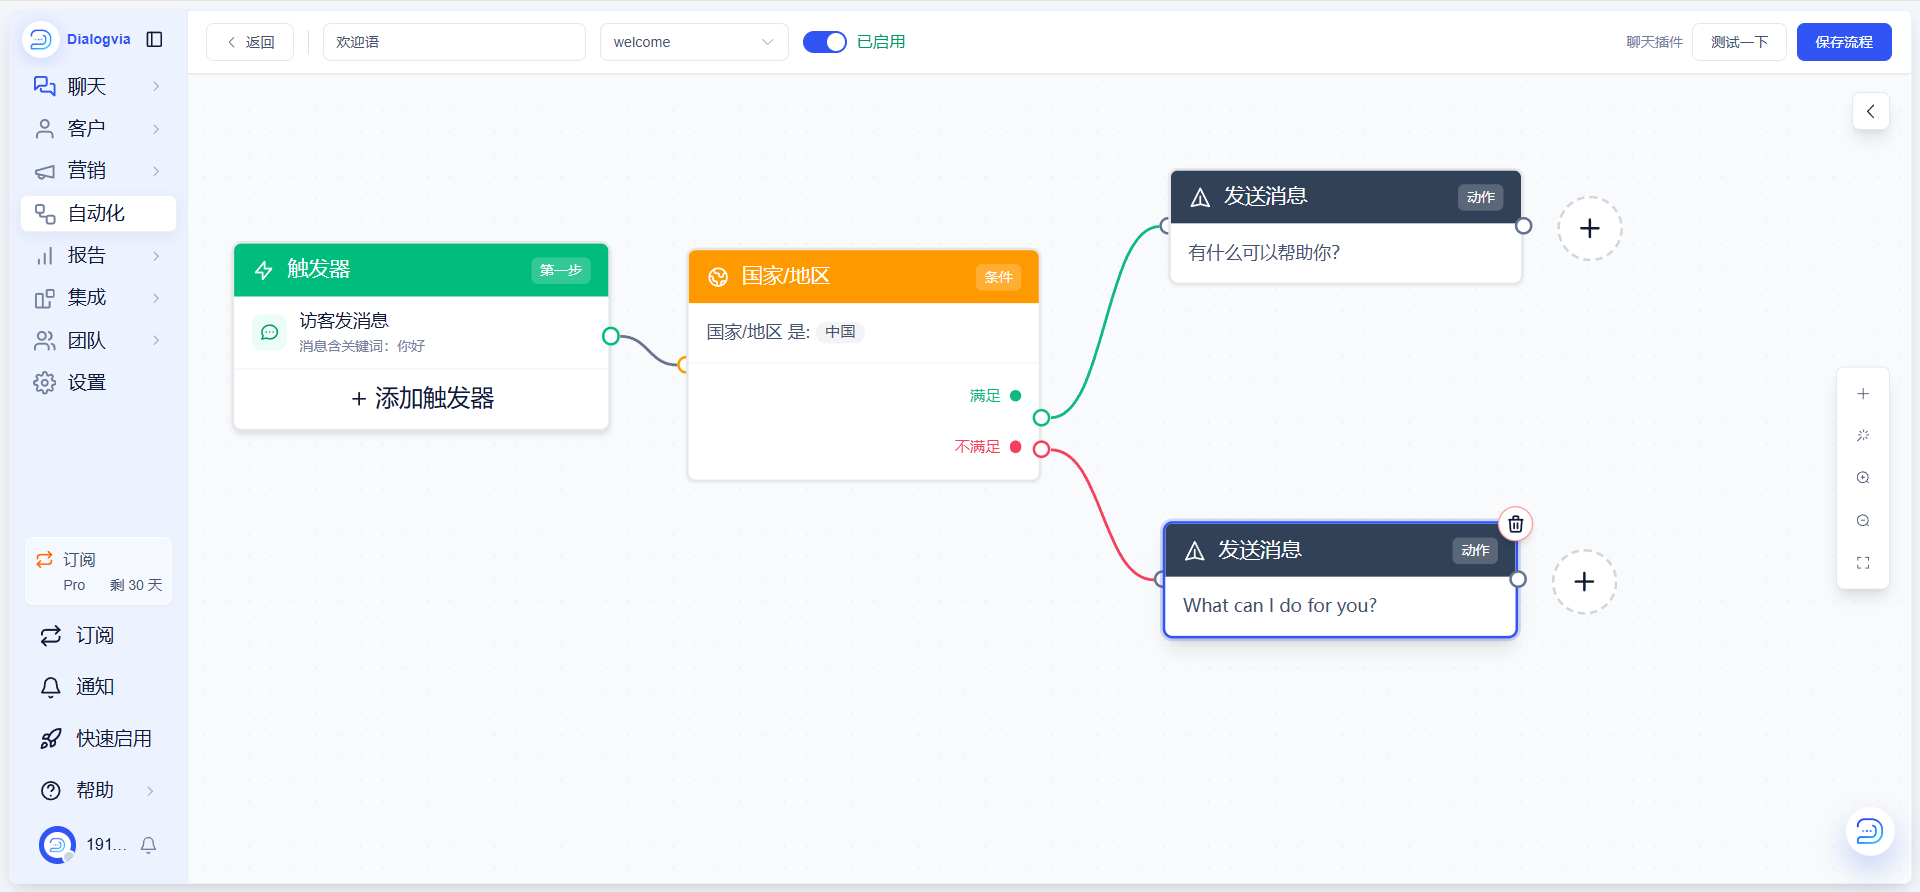This screenshot has width=1920, height=892.
Task: Zoom out on the flow canvas
Action: pos(1863,521)
